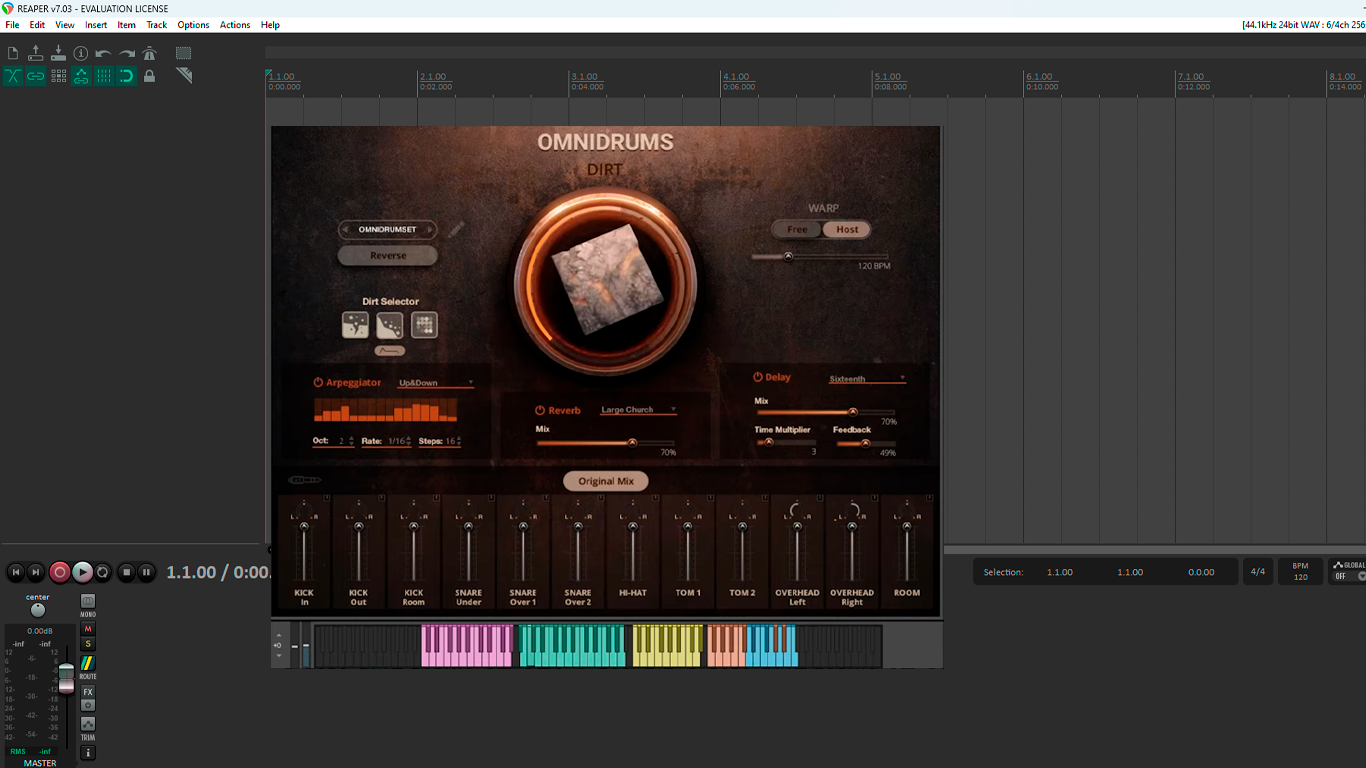Viewport: 1366px width, 768px height.
Task: Select the second Dirt Selector icon
Action: tap(390, 324)
